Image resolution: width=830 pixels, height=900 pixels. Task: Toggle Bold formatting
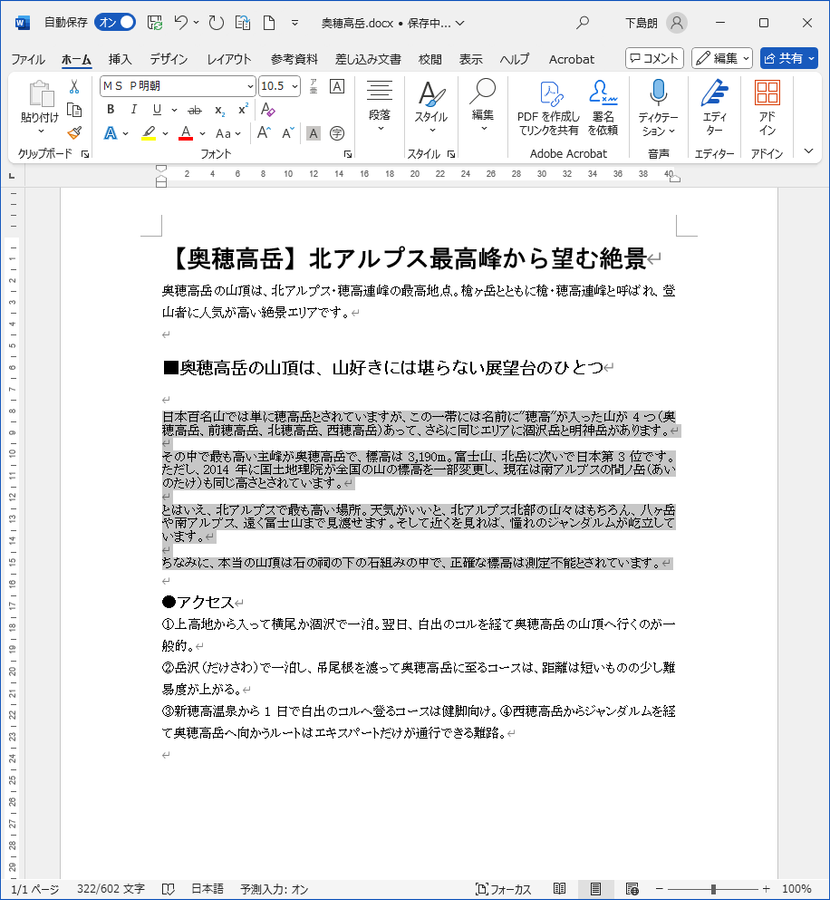coord(111,110)
